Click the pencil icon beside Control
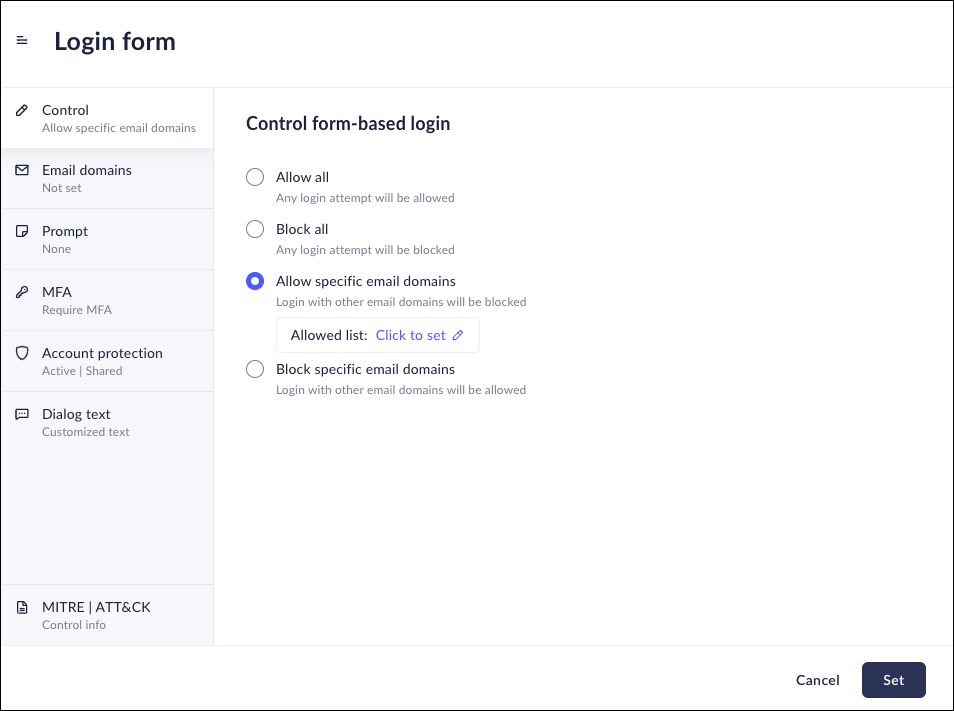 pos(22,110)
